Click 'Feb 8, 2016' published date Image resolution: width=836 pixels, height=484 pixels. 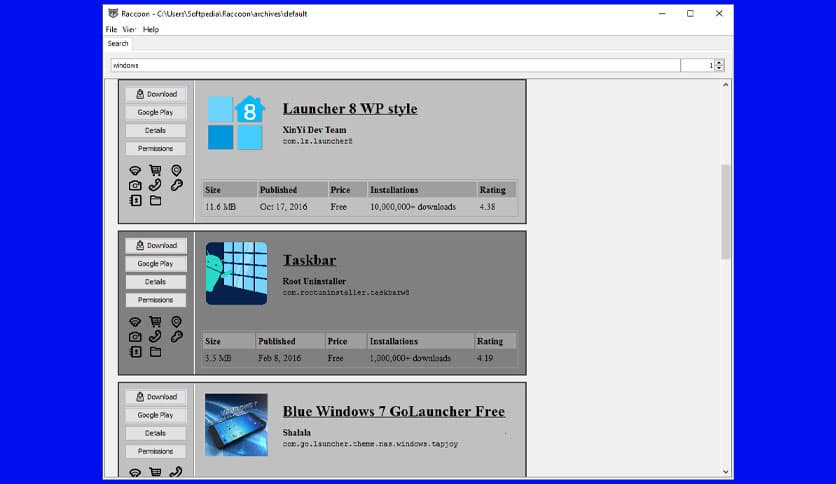279,358
